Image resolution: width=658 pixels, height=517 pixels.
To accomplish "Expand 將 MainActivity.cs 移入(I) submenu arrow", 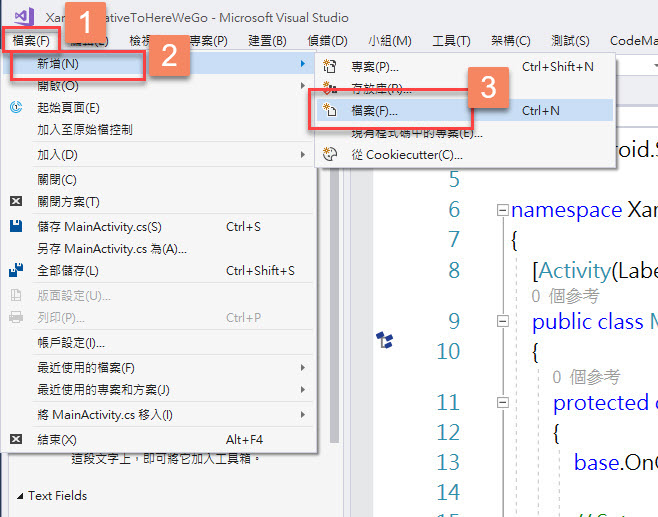I will [303, 415].
